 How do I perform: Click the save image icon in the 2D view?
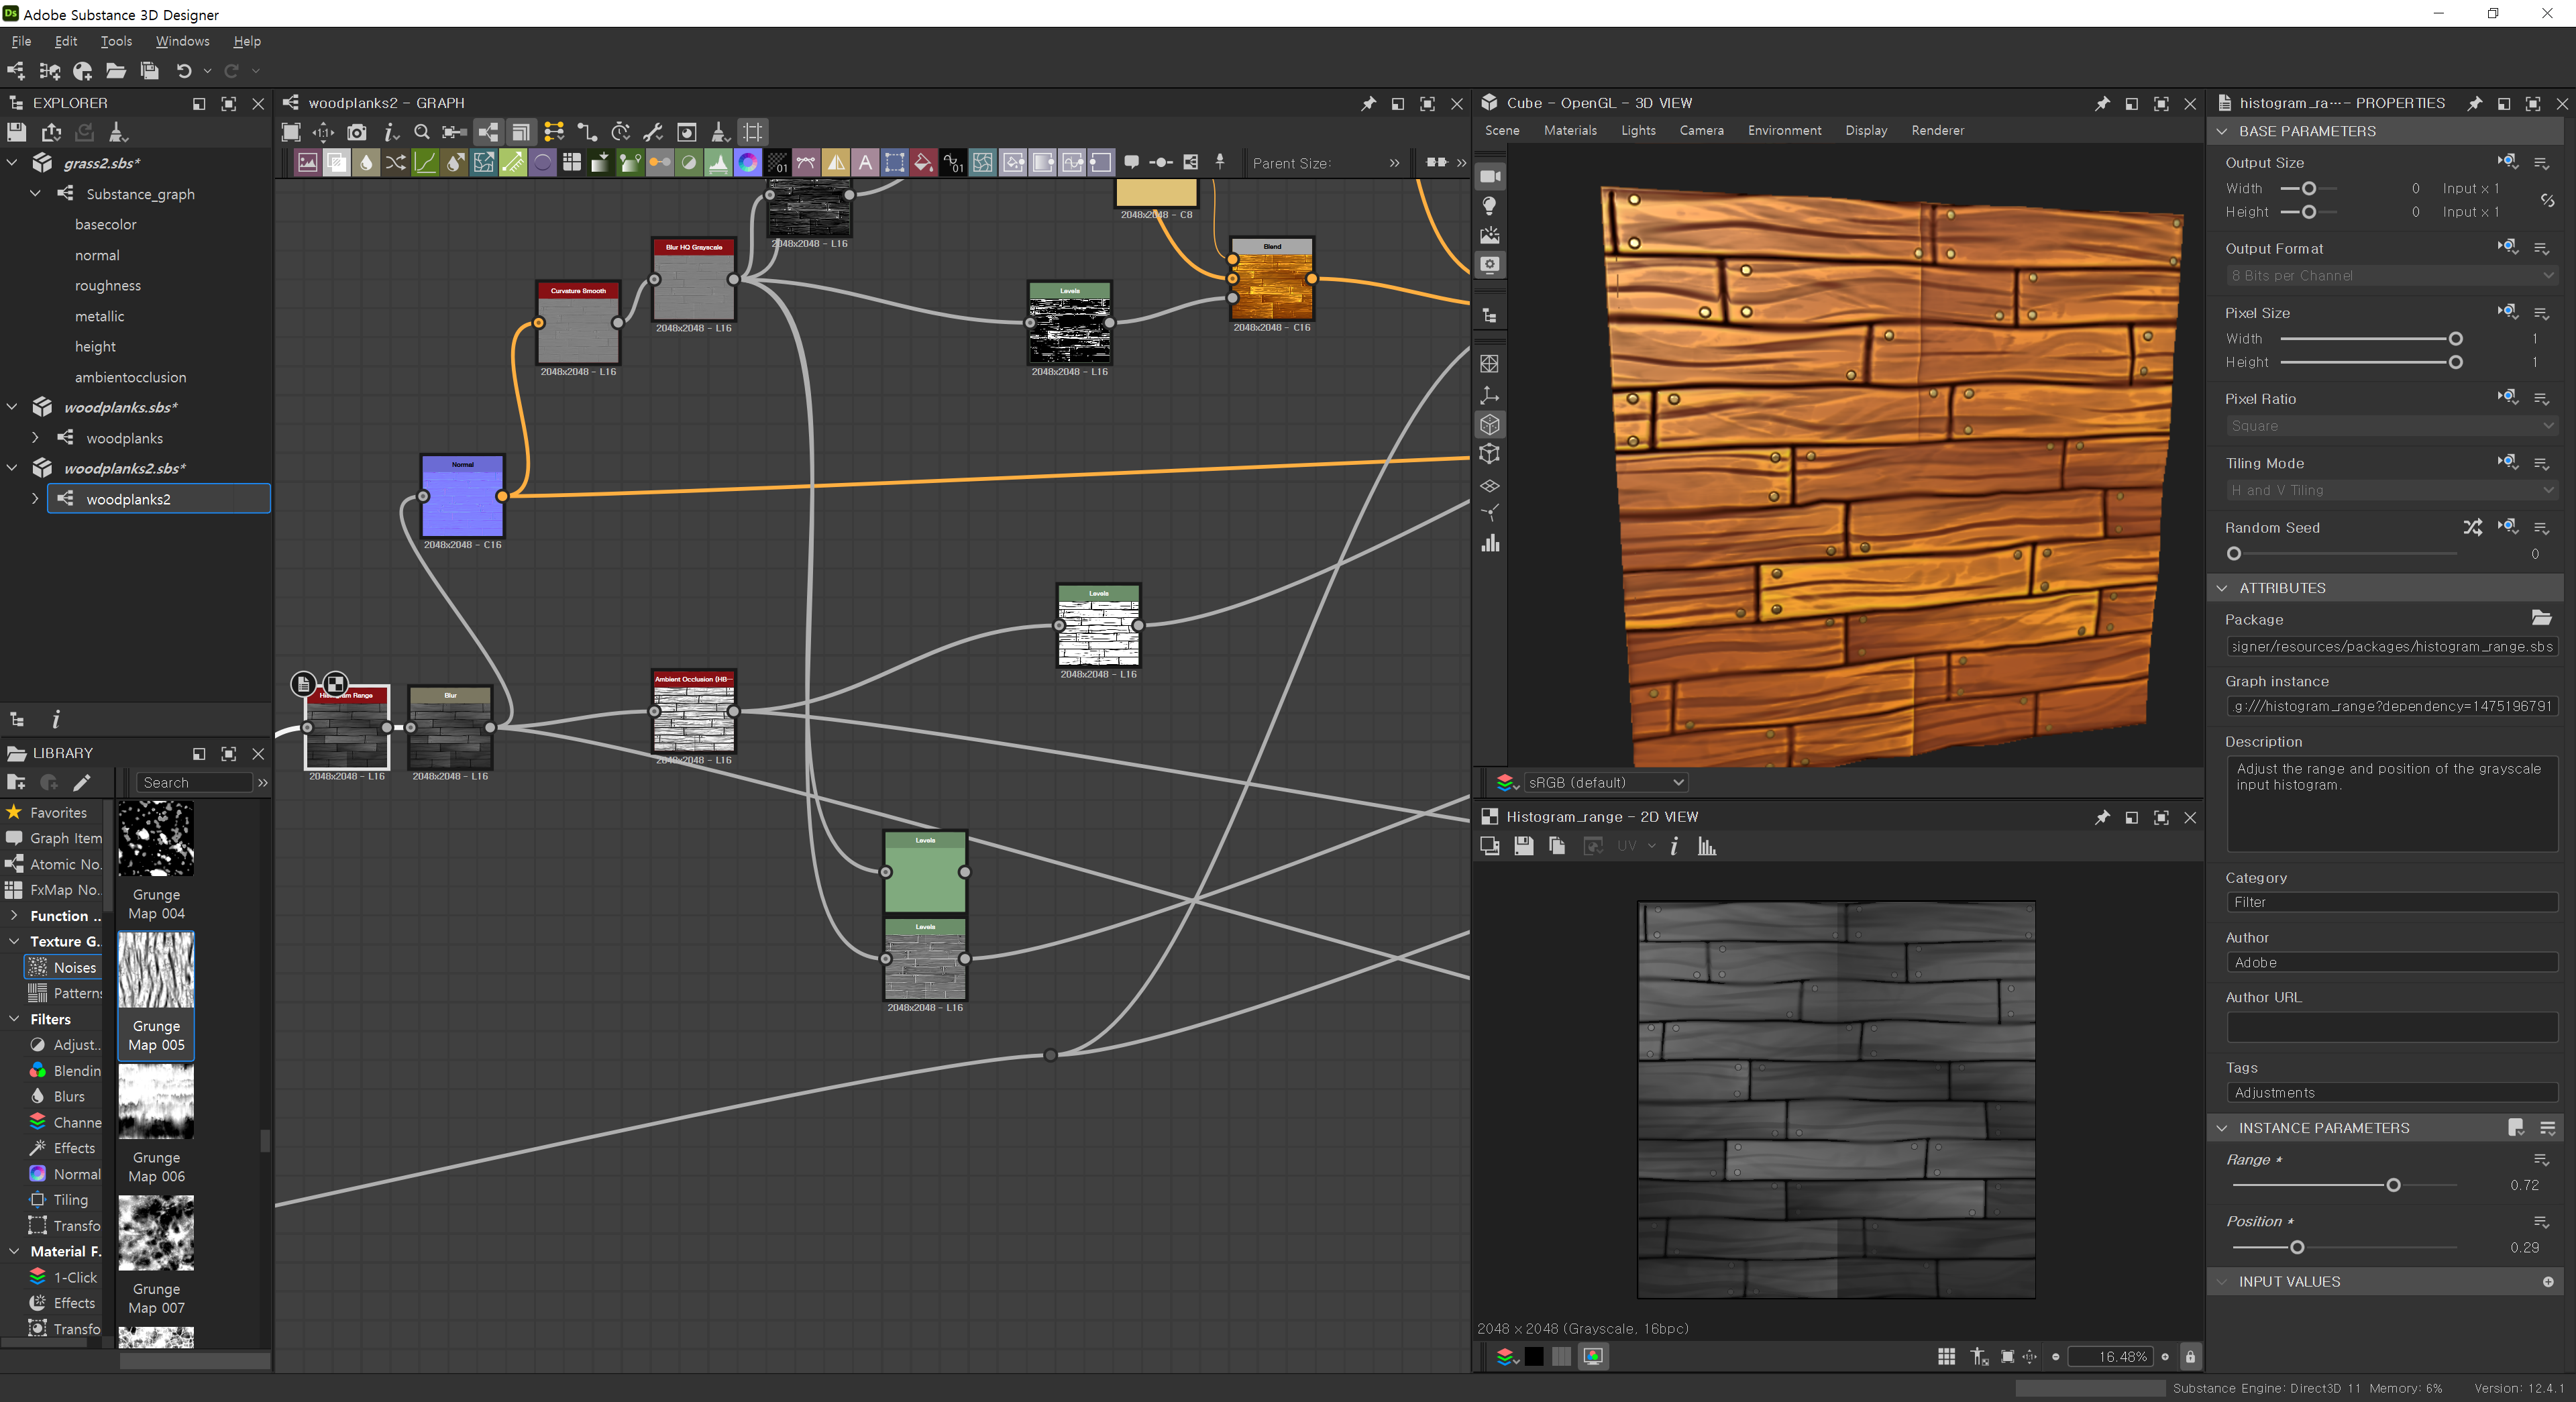click(1523, 847)
